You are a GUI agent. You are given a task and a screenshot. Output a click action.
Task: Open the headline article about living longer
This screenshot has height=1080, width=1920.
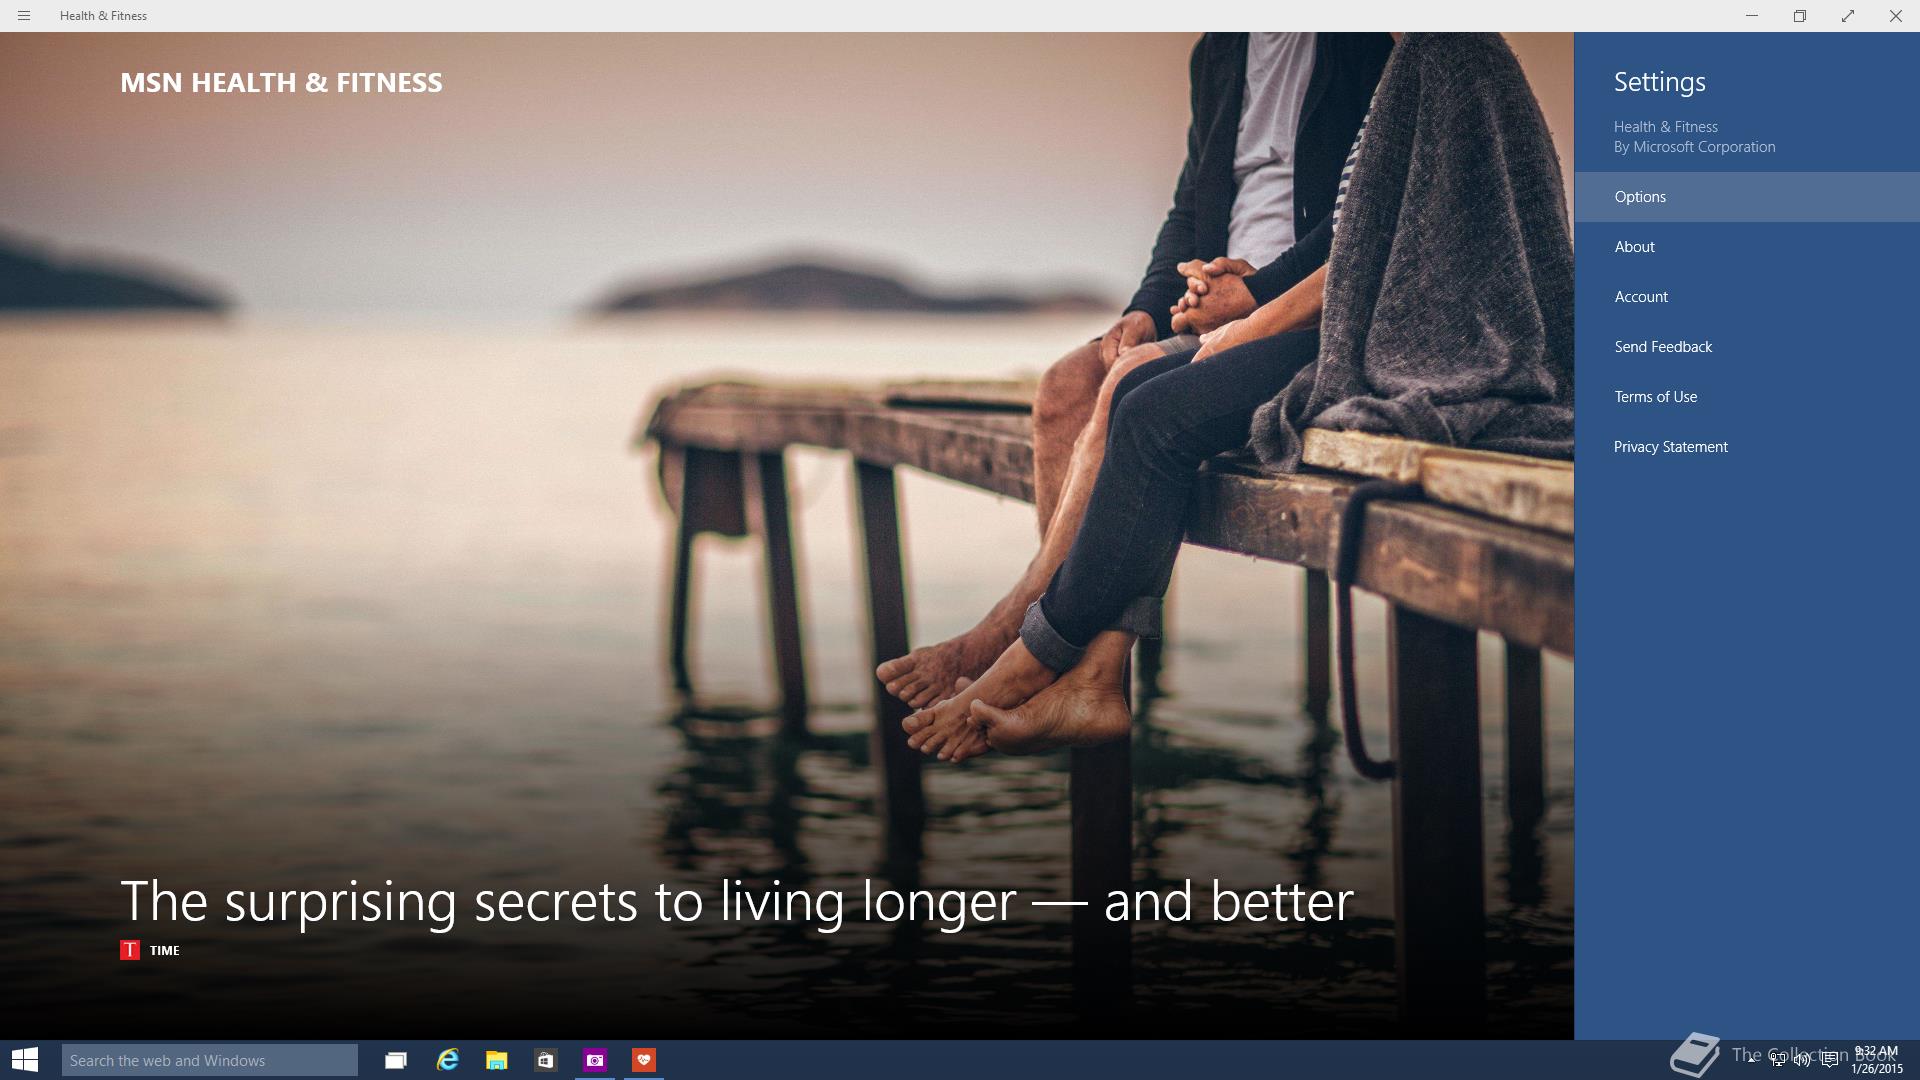737,902
